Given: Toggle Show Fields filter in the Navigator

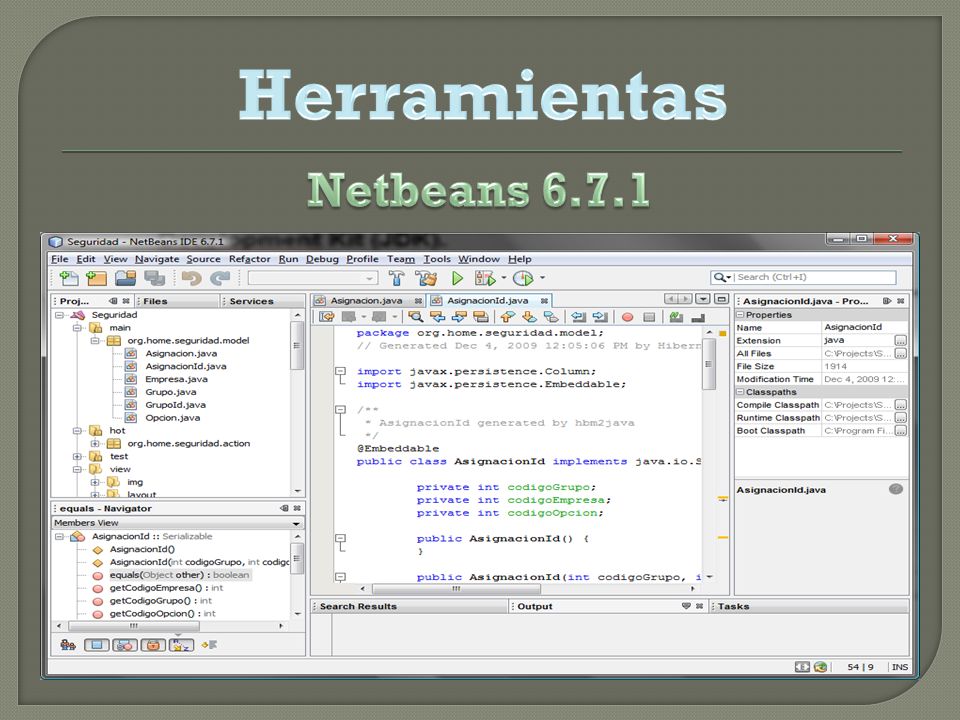Looking at the screenshot, I should 97,645.
